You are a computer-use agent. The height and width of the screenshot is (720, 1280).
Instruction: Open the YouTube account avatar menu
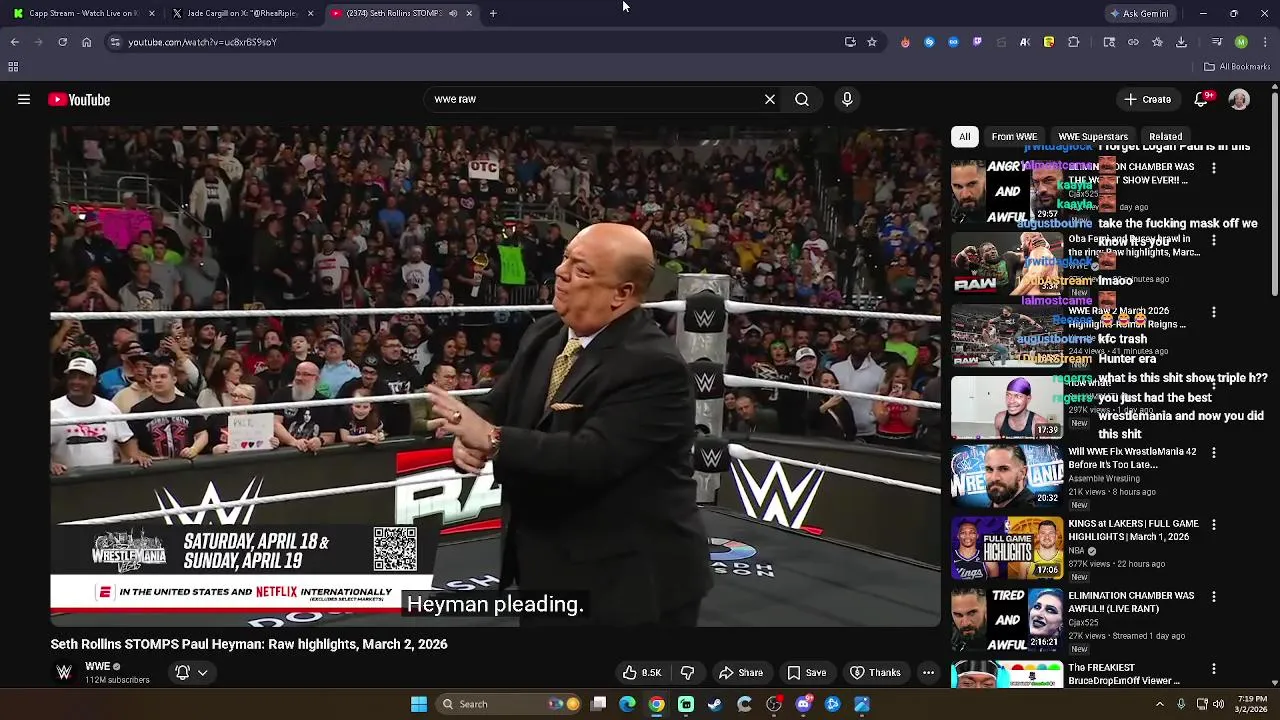click(x=1239, y=100)
